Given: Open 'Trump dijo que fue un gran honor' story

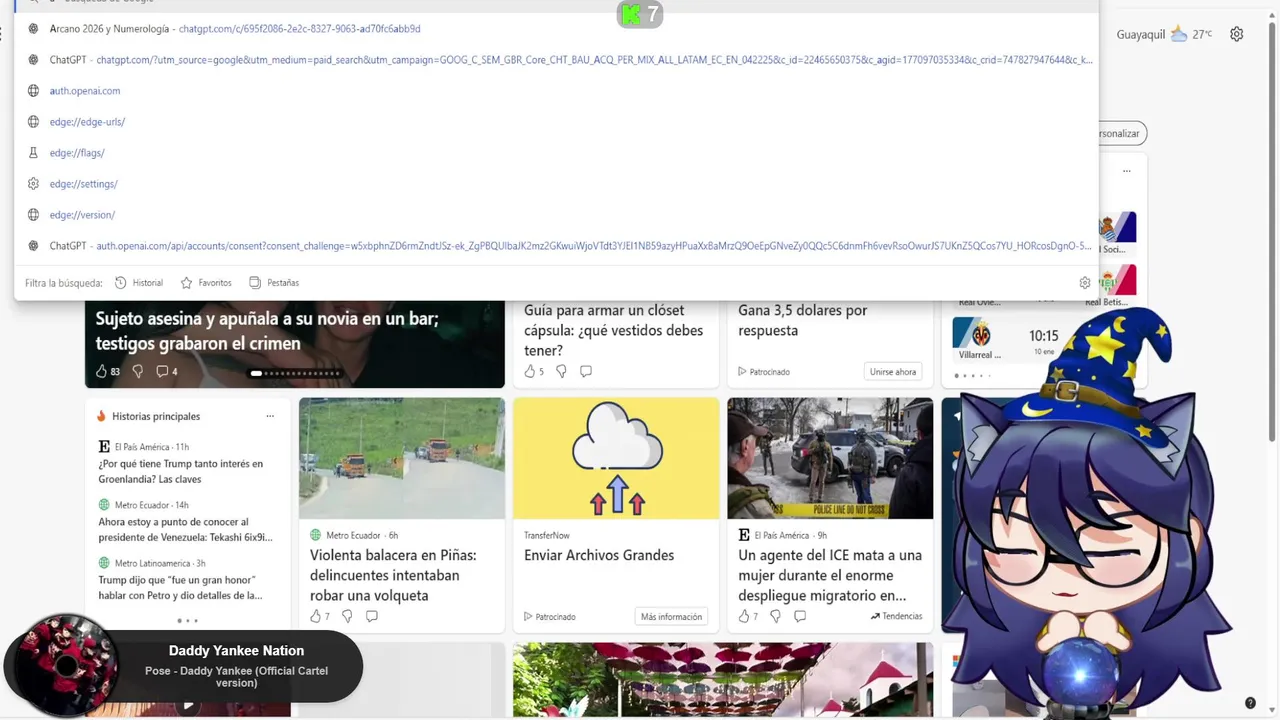Looking at the screenshot, I should (x=180, y=587).
